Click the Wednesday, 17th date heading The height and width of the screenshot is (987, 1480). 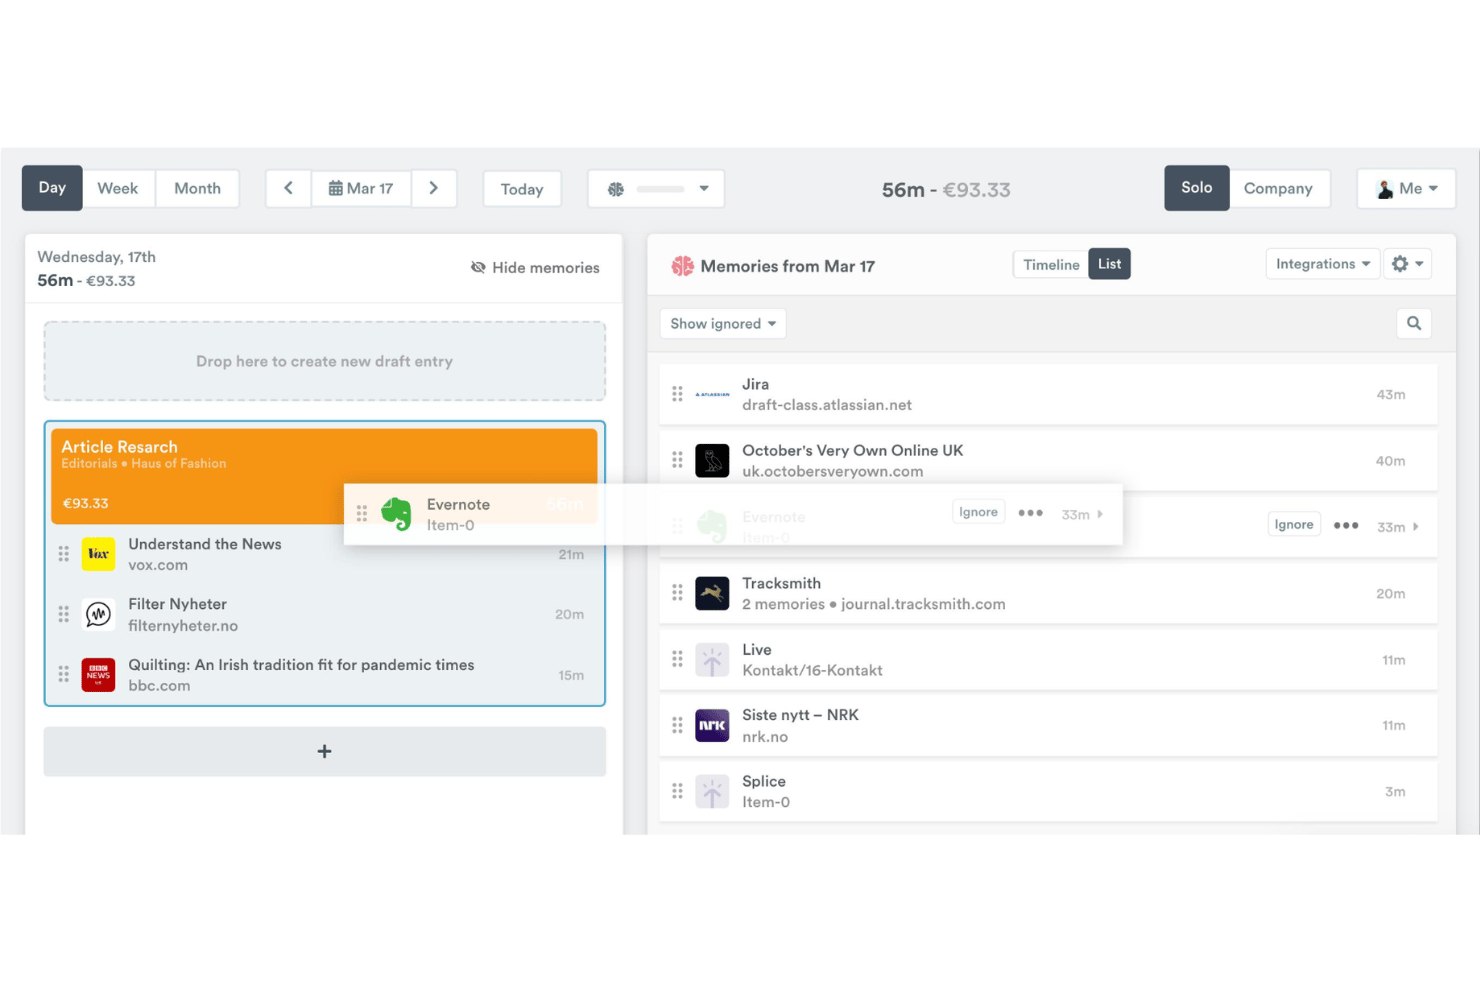(x=97, y=257)
